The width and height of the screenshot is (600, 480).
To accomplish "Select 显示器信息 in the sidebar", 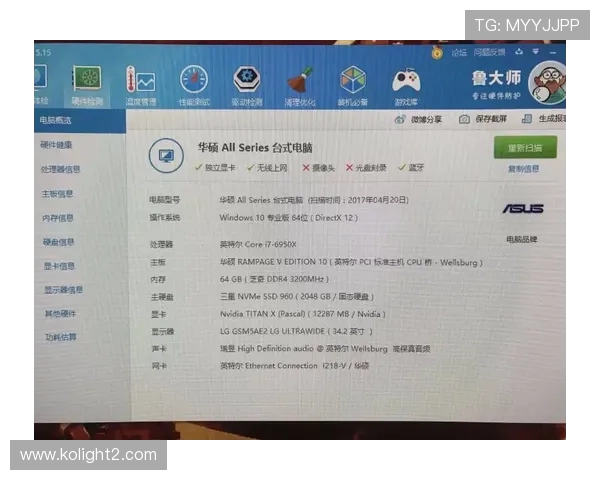I will [64, 290].
